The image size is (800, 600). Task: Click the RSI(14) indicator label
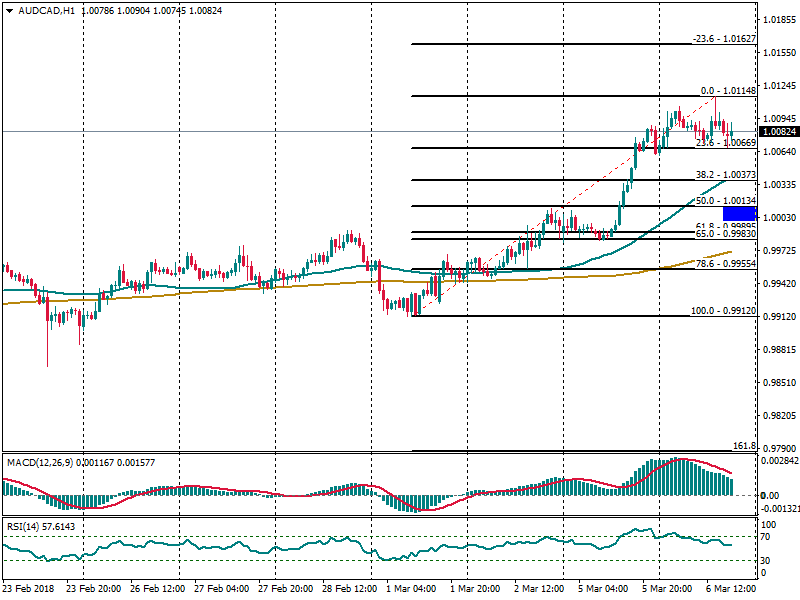(26, 525)
